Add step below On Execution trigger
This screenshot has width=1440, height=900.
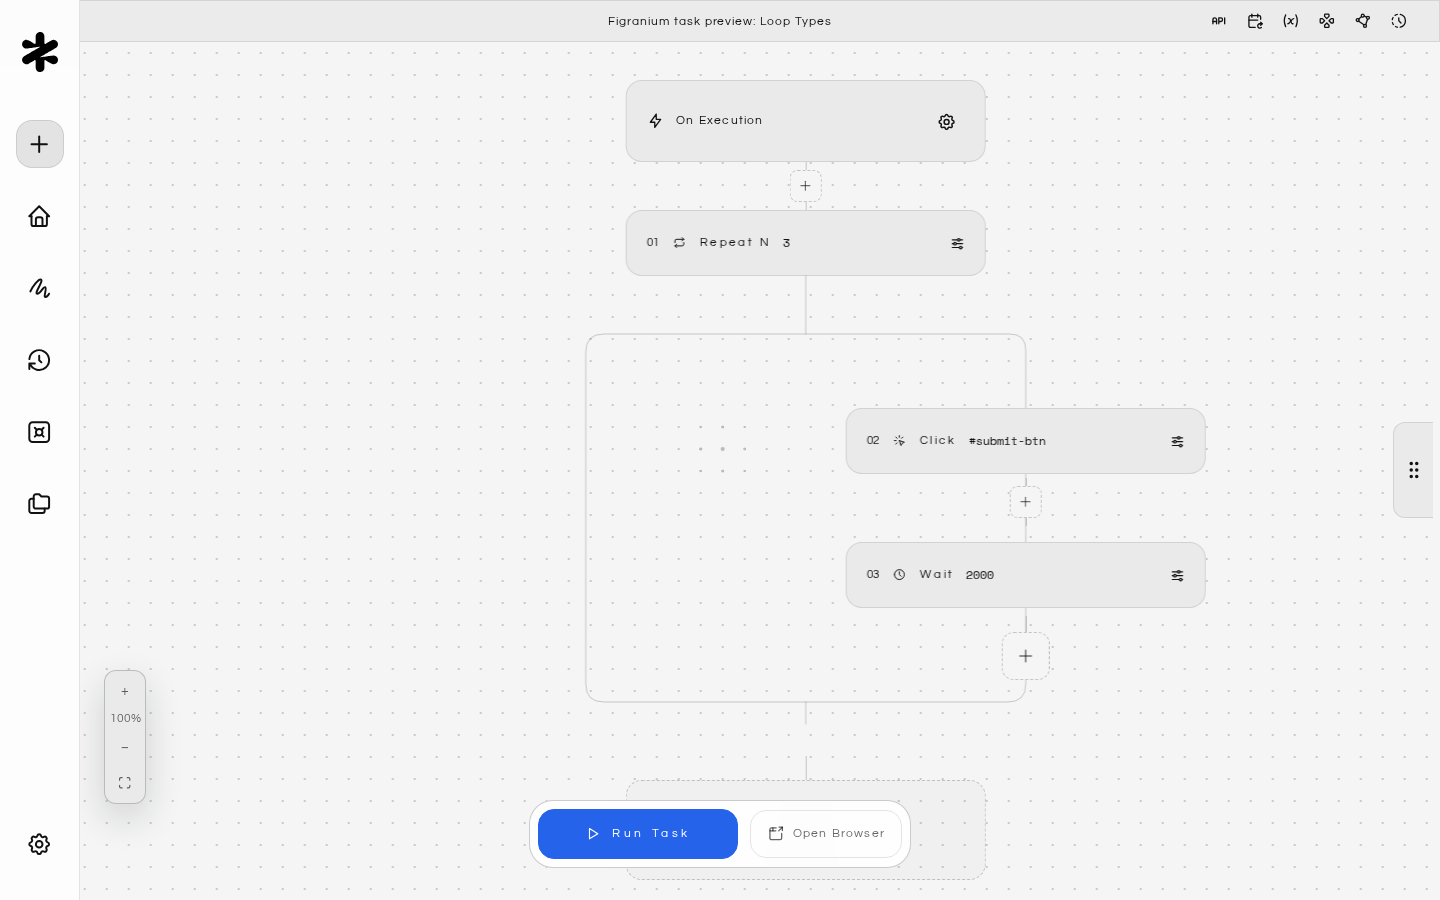point(806,186)
